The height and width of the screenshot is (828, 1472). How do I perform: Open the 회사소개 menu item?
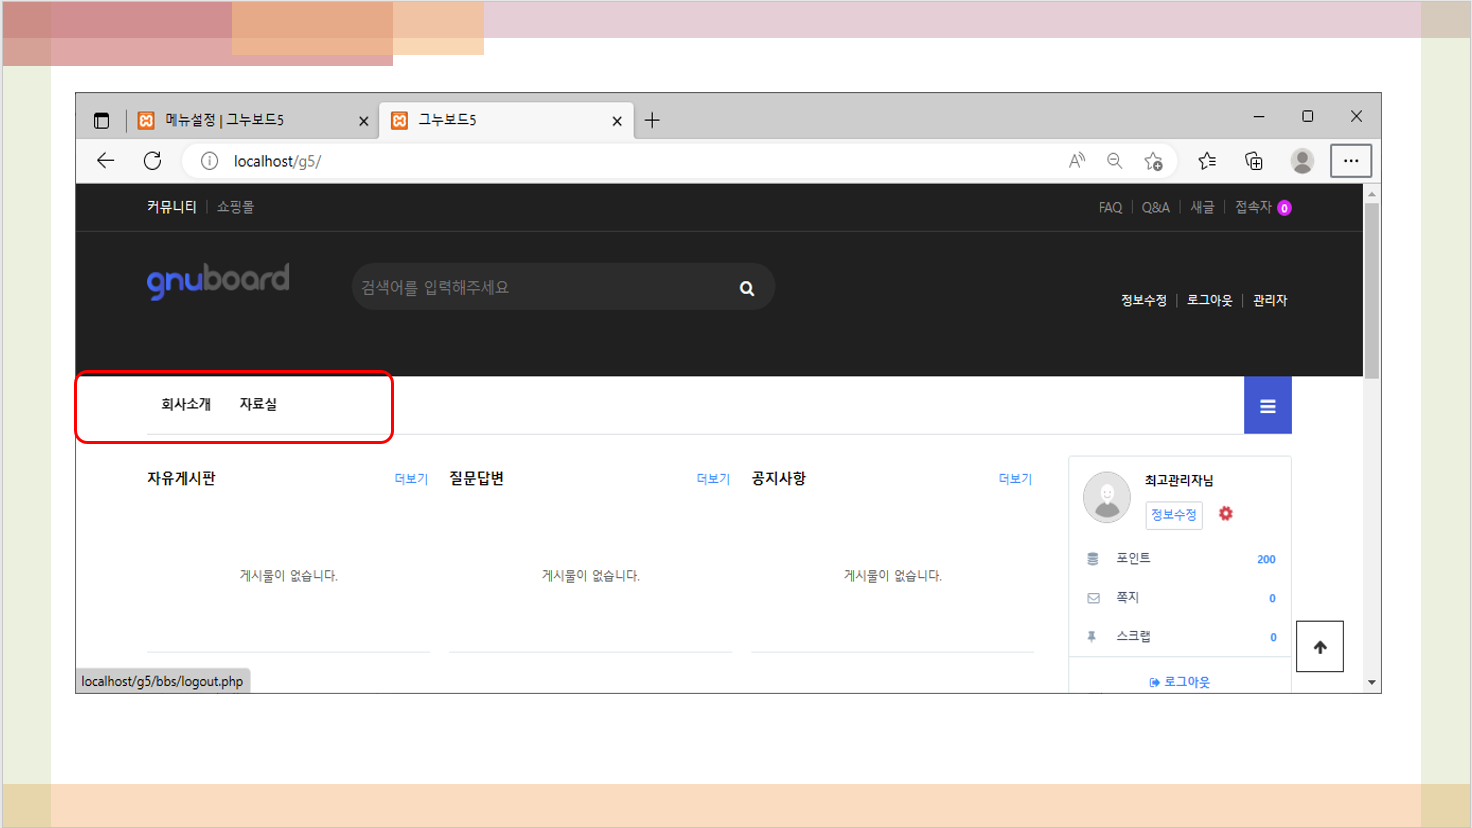point(186,404)
